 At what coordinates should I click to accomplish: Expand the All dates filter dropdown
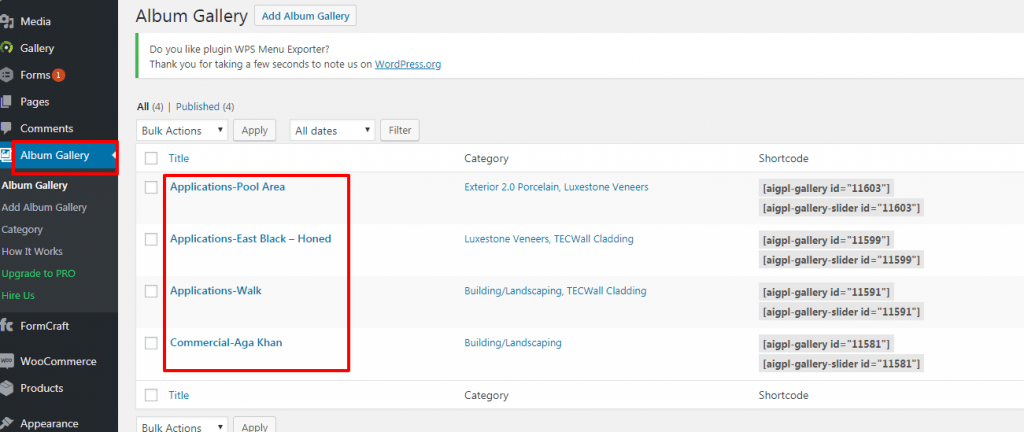(x=332, y=131)
